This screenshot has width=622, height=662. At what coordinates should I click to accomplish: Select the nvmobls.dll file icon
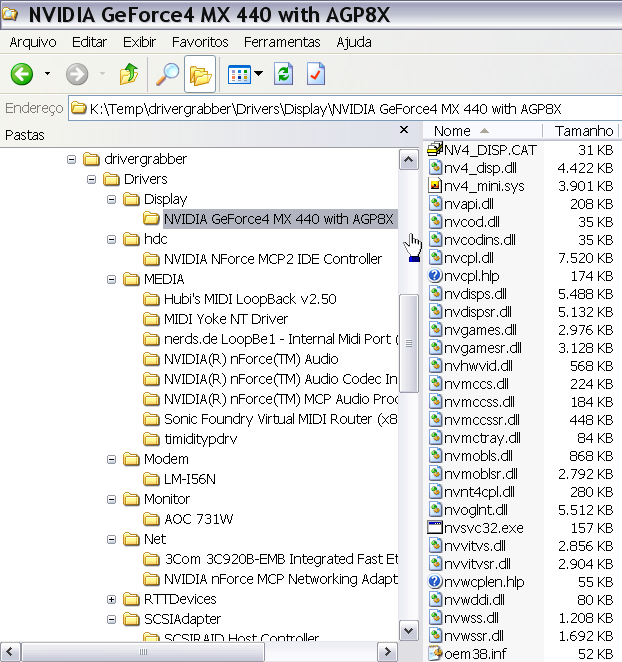(435, 456)
